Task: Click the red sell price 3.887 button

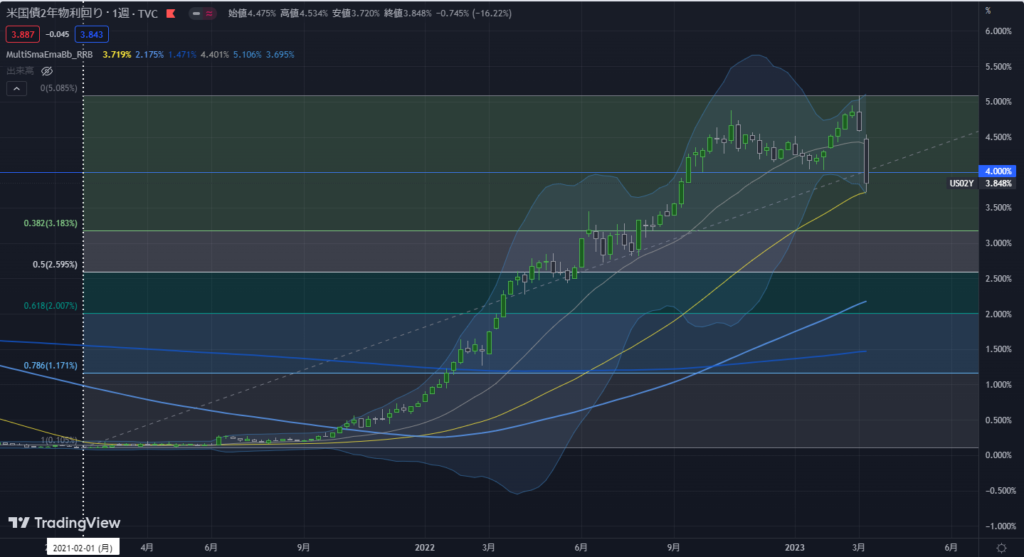Action: coord(21,34)
